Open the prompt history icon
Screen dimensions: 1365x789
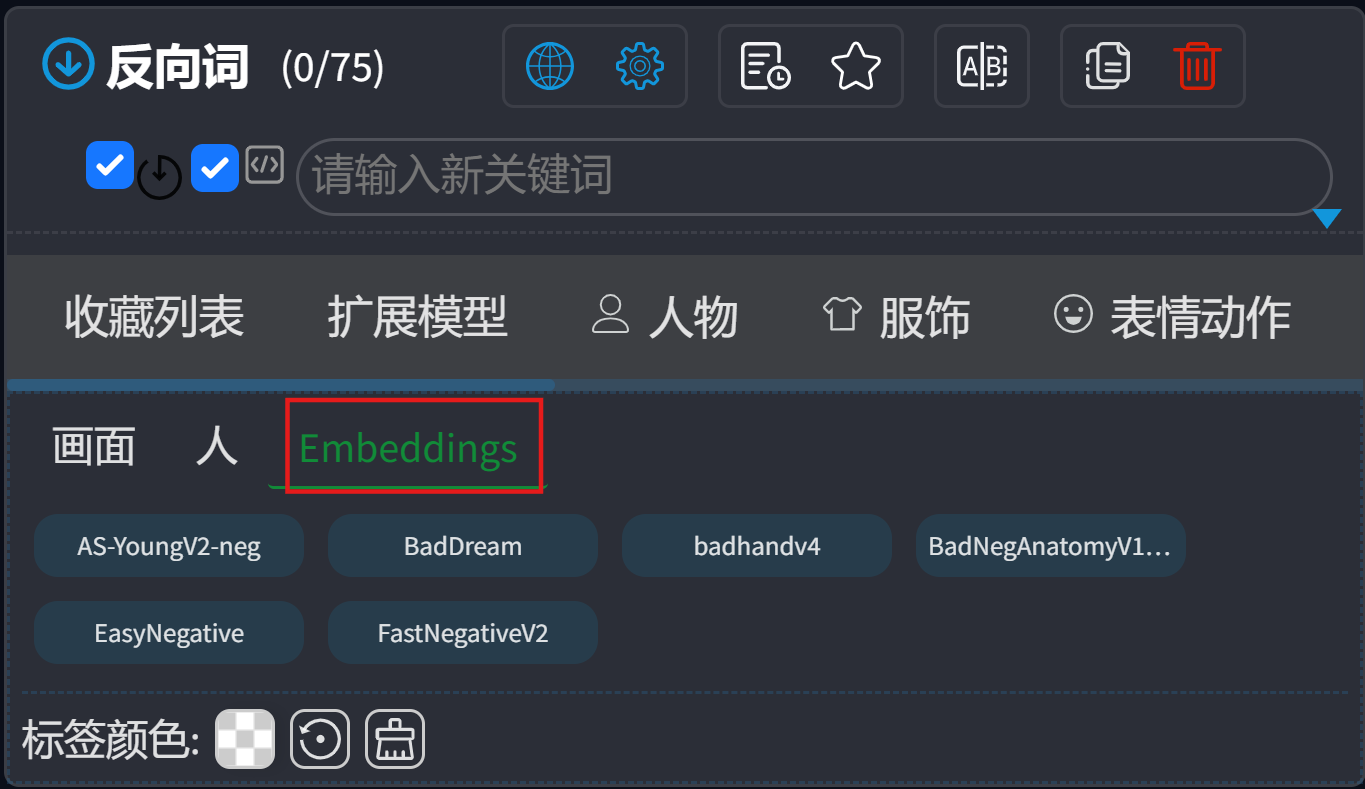coord(765,67)
